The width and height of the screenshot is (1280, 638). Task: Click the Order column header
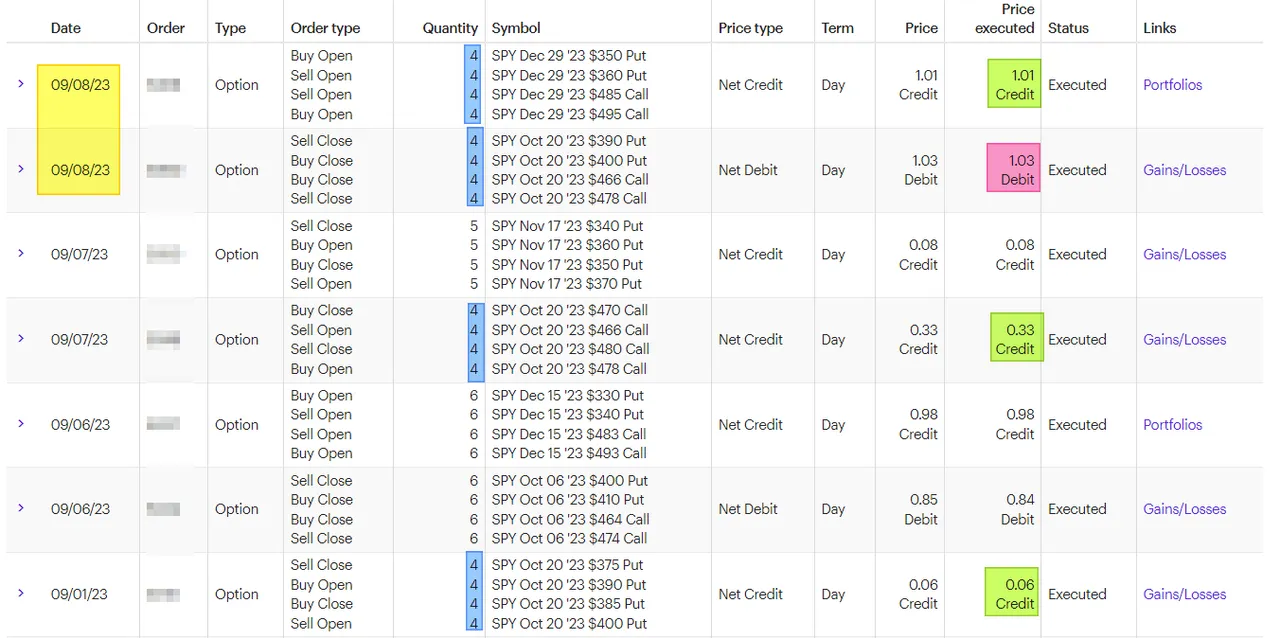pos(166,28)
